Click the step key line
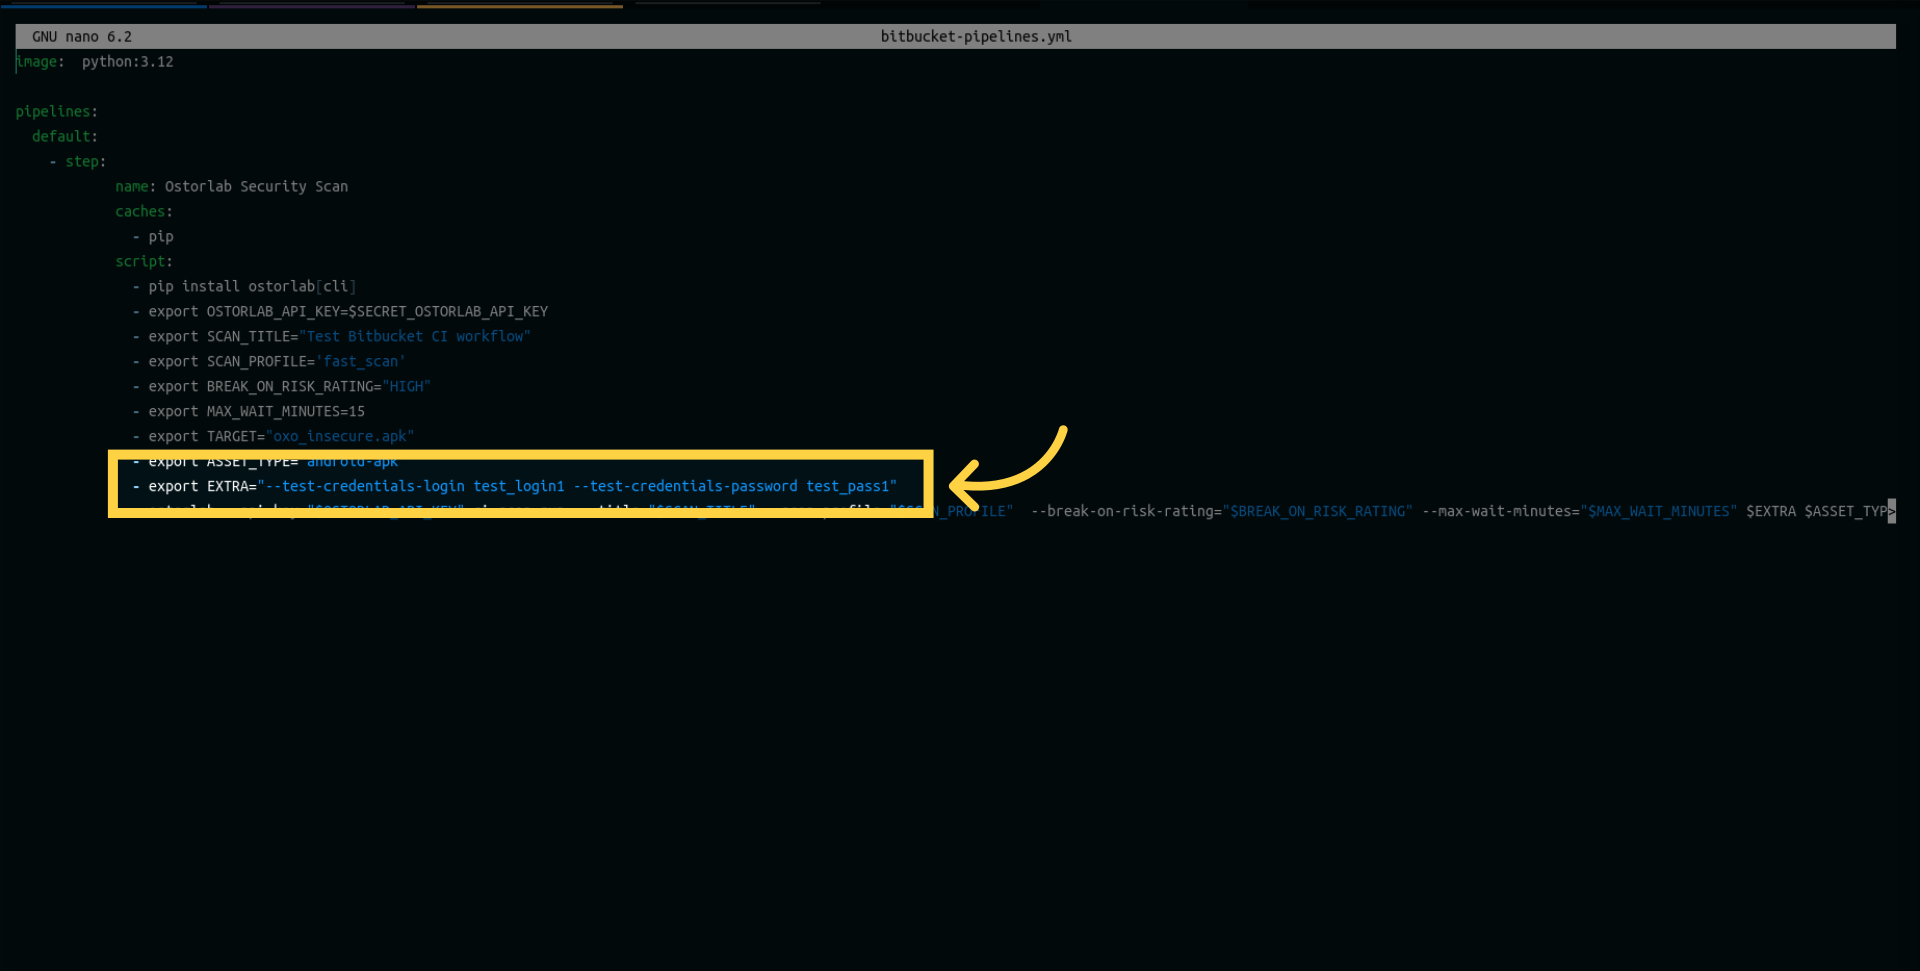This screenshot has width=1920, height=971. tap(82, 162)
